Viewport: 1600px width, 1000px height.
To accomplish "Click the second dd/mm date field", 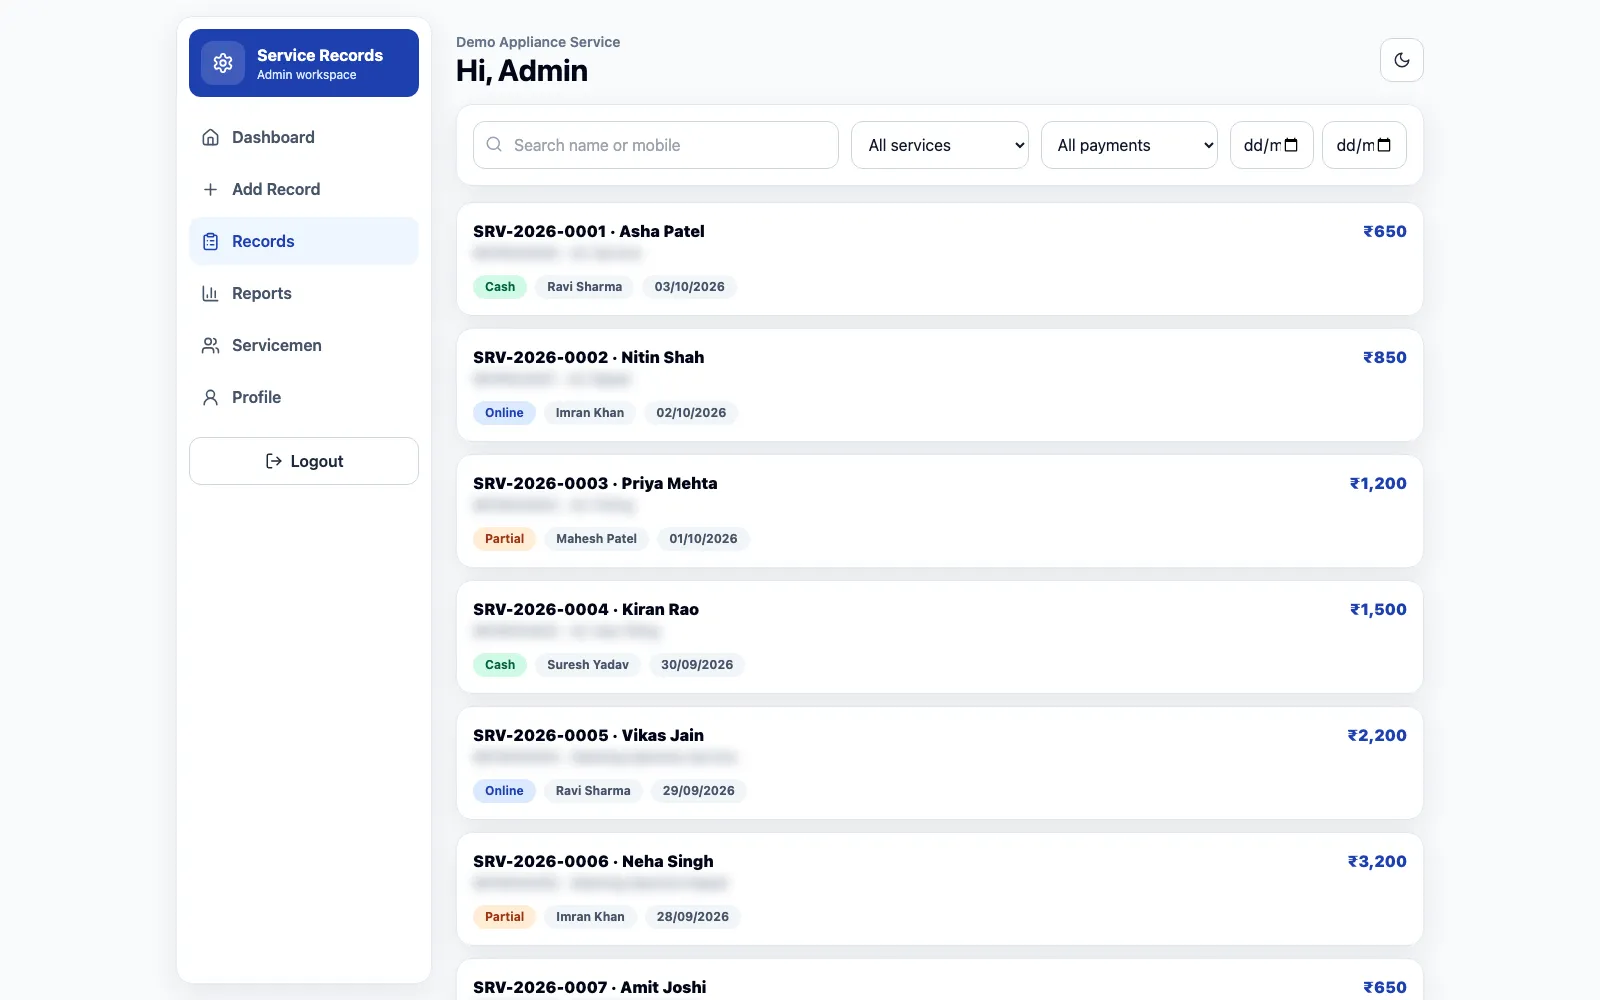I will 1364,145.
